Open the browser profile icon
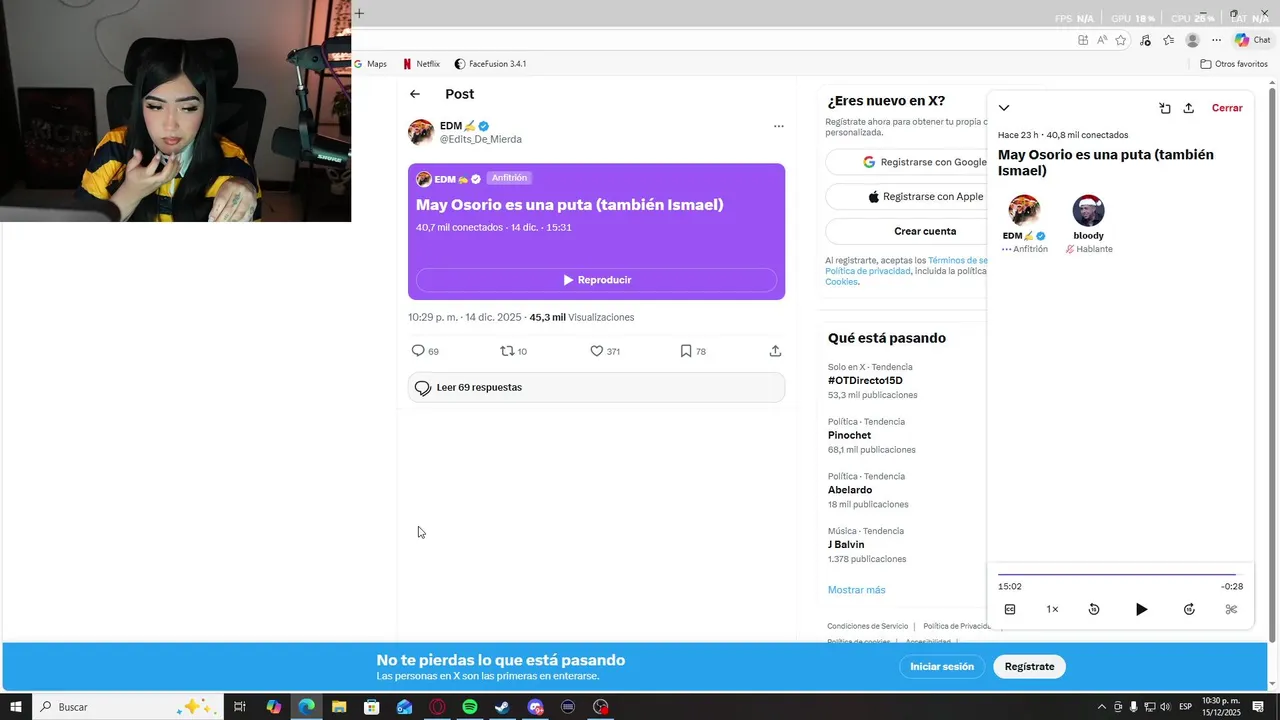1280x720 pixels. (x=1192, y=40)
